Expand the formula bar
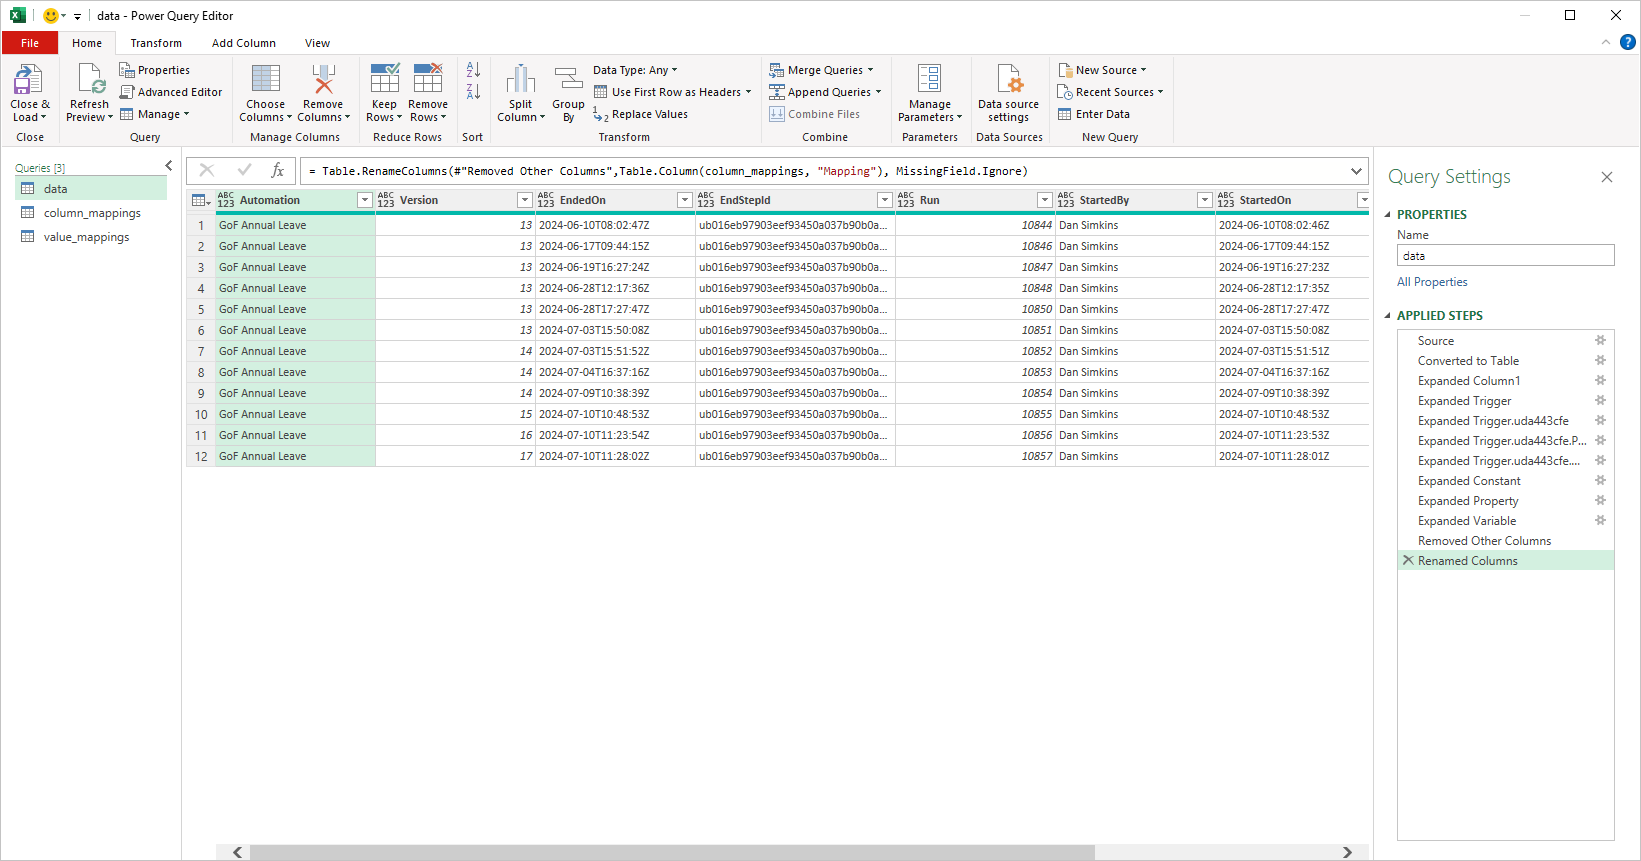This screenshot has width=1641, height=861. tap(1356, 171)
